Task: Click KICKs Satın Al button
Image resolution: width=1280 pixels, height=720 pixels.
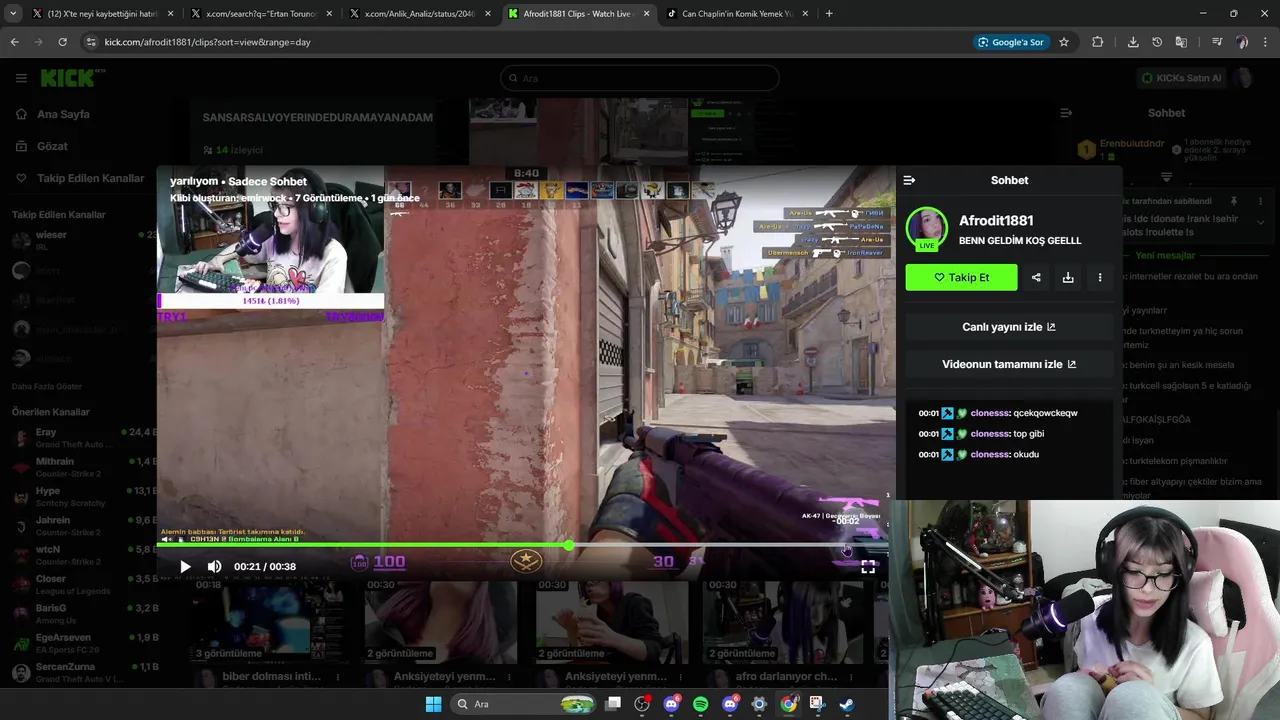Action: tap(1181, 78)
